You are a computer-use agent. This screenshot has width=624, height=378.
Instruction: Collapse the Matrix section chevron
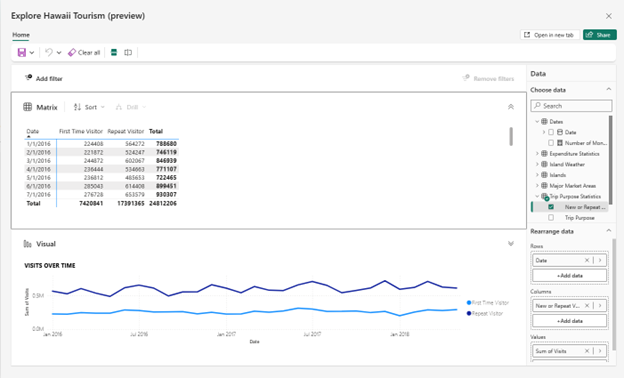(x=511, y=107)
